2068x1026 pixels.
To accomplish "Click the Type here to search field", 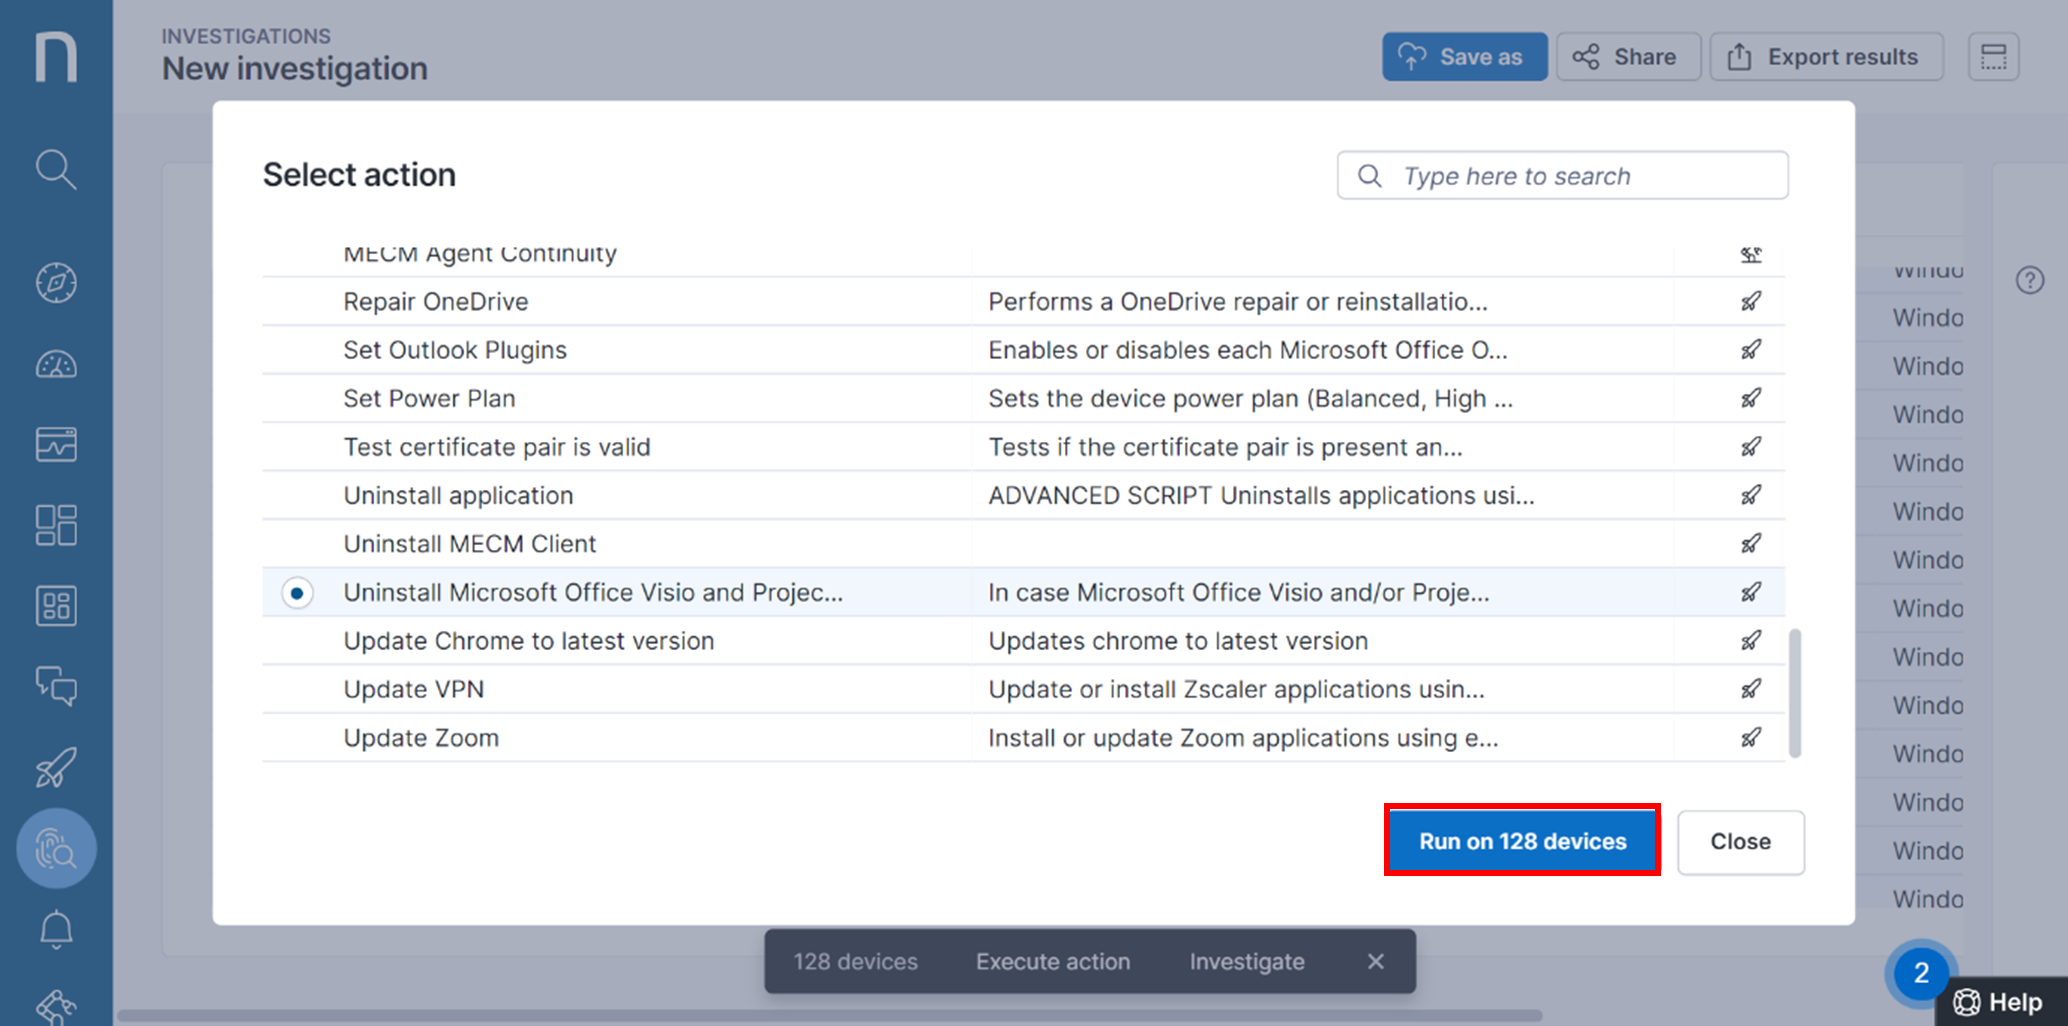I will click(x=1562, y=176).
